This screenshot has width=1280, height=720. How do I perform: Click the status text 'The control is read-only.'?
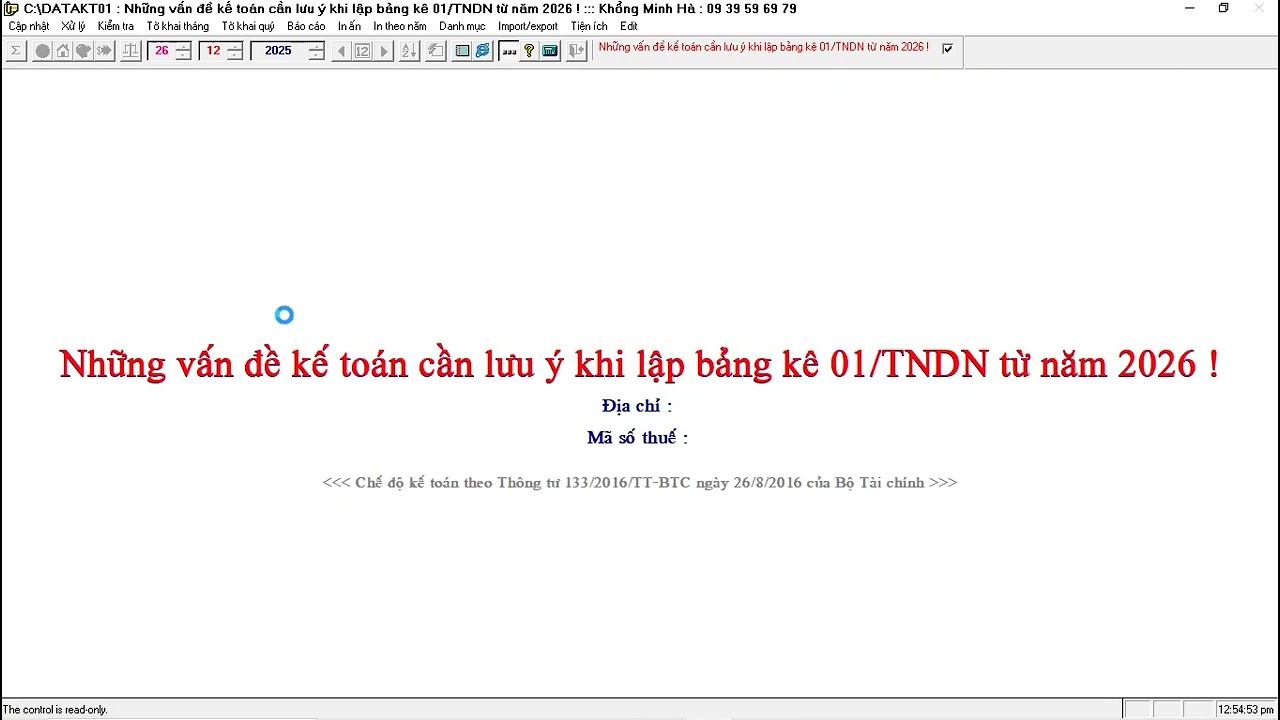tap(55, 710)
